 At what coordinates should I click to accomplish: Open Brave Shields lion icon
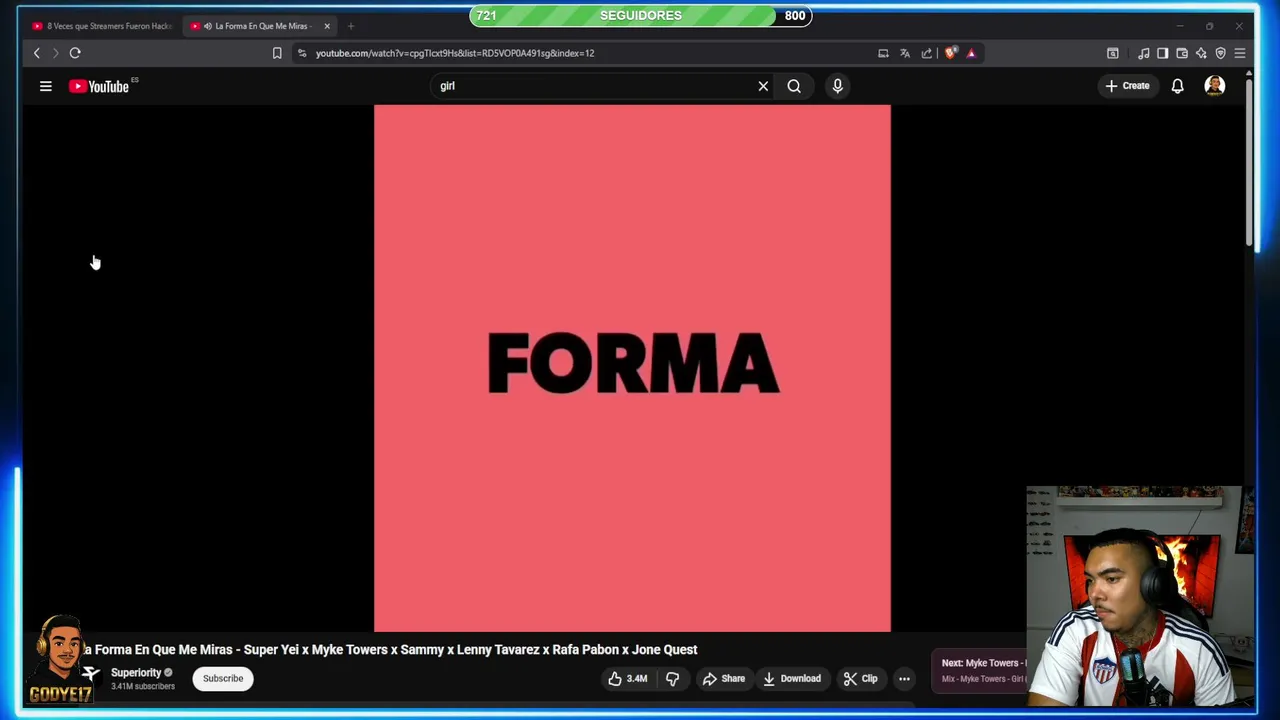(x=950, y=53)
